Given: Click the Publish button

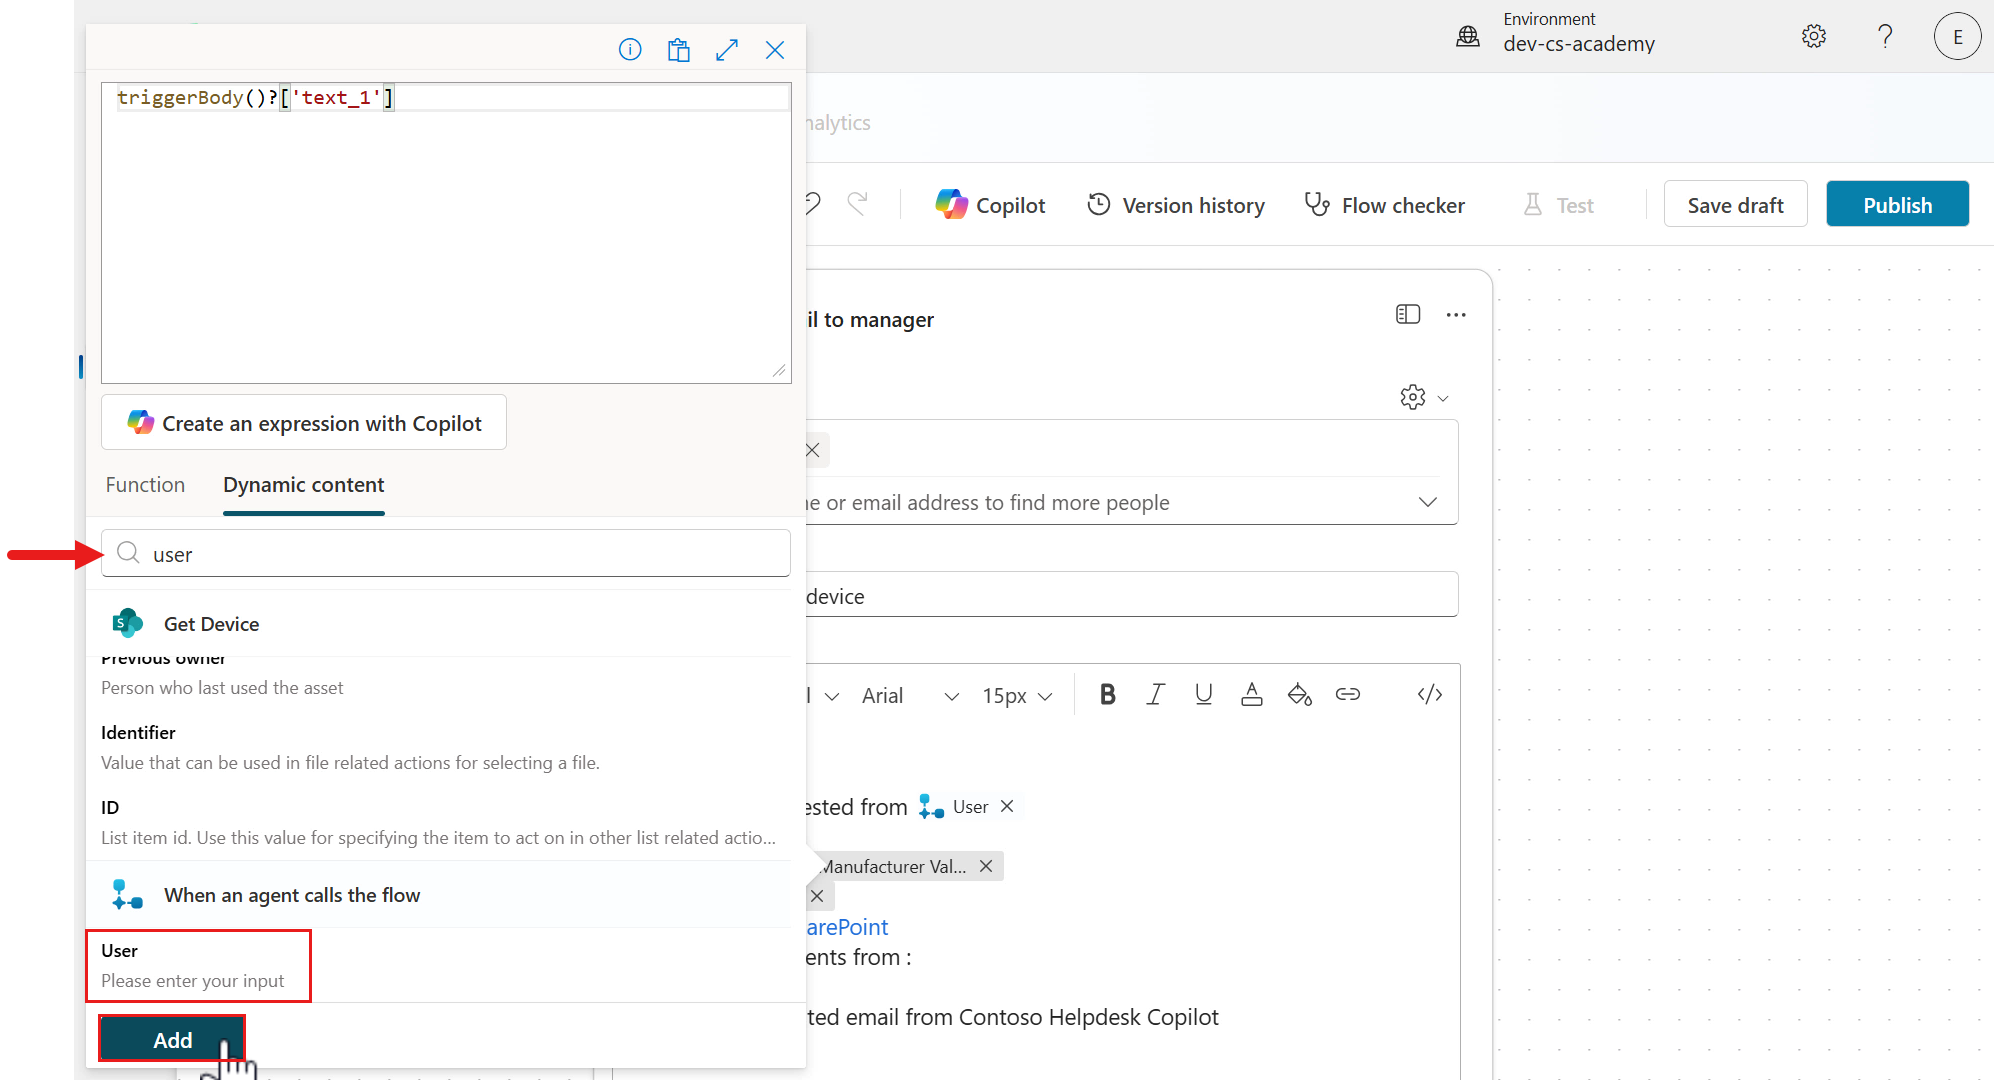Looking at the screenshot, I should coord(1896,204).
